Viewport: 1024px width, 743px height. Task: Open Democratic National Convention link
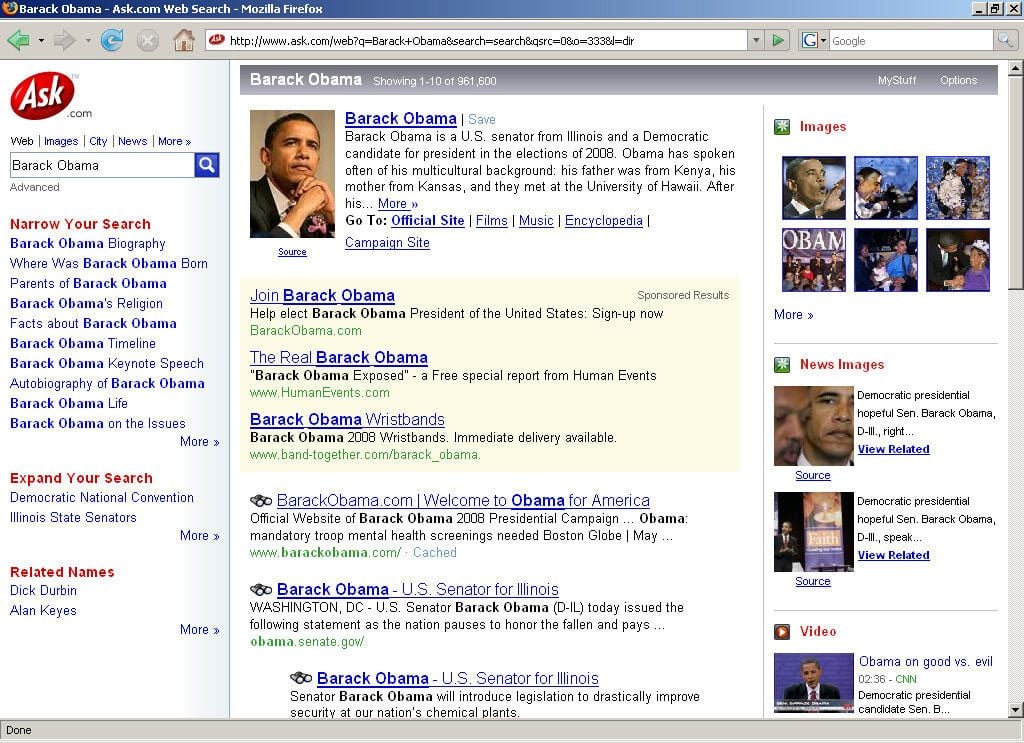[102, 498]
